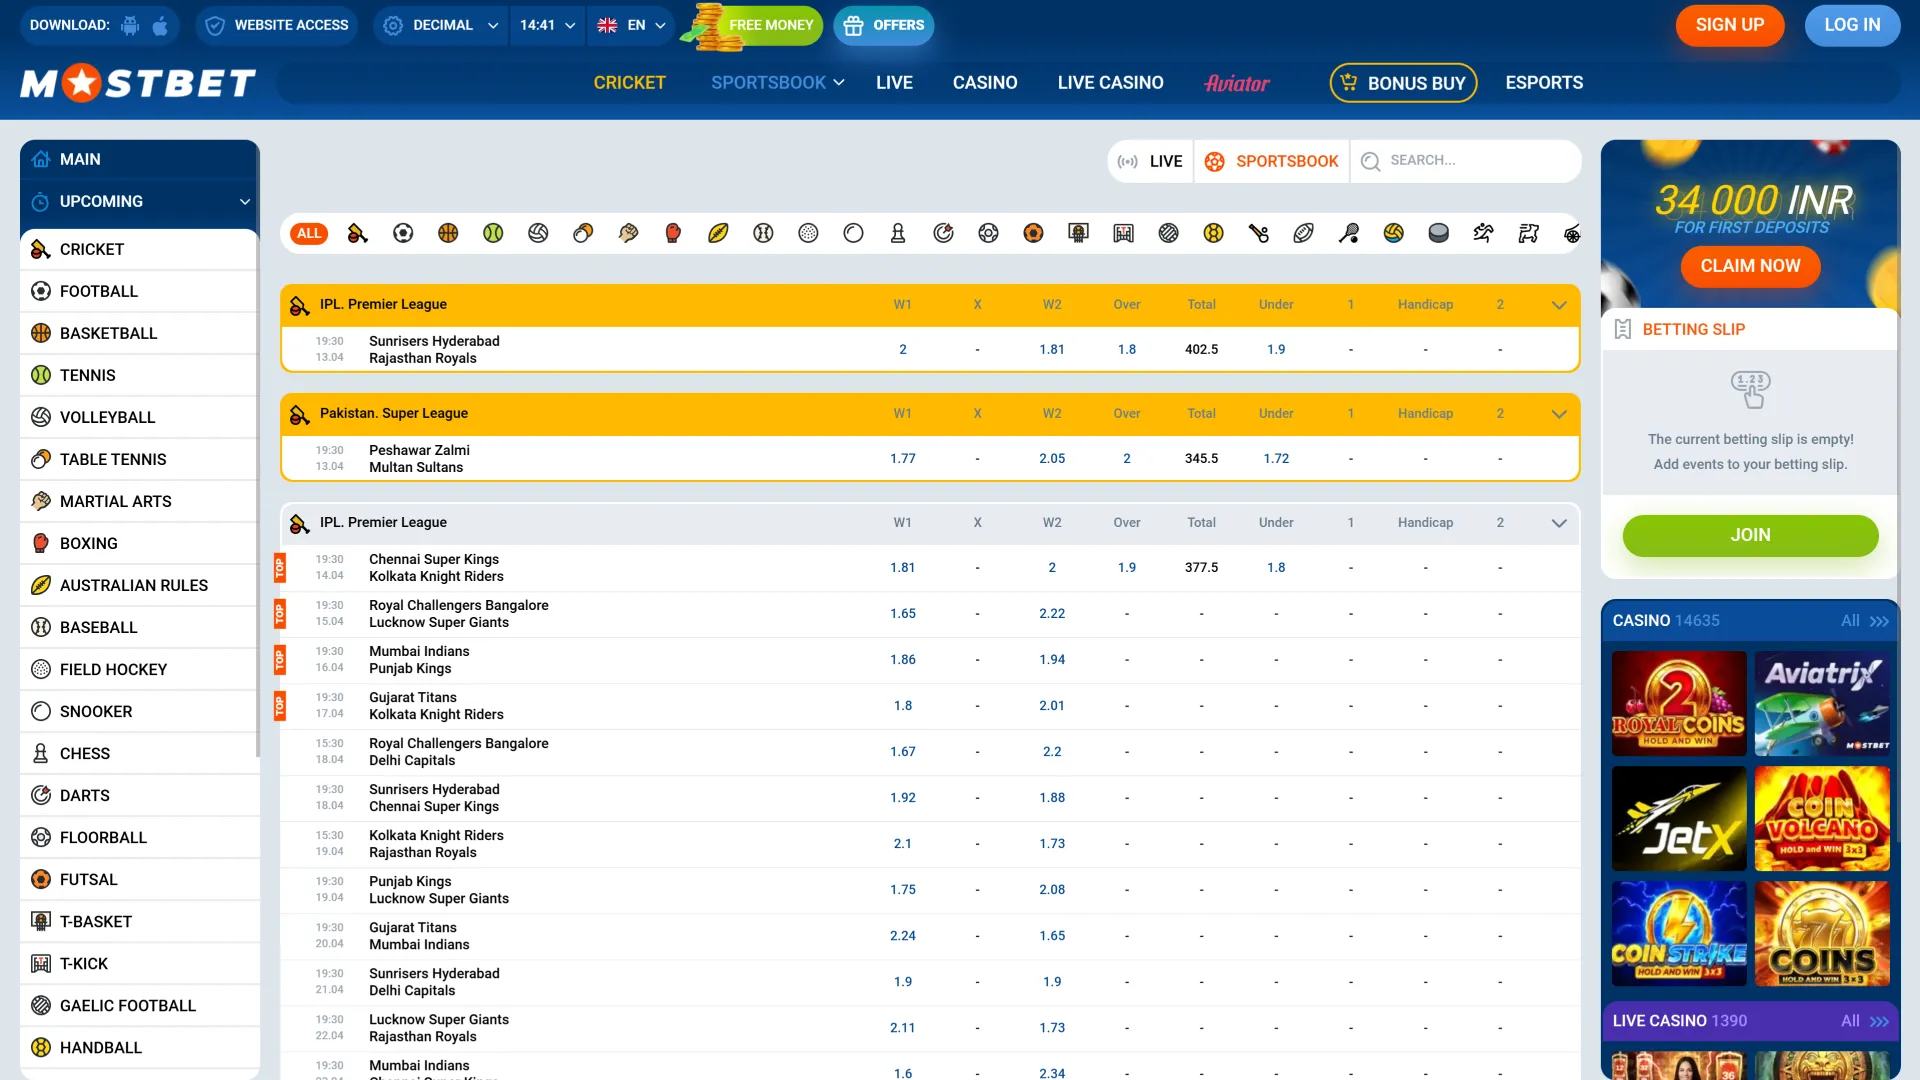The image size is (1920, 1080).
Task: Select W2 odds 2.22 for Lucknow Super Giants
Action: 1052,613
